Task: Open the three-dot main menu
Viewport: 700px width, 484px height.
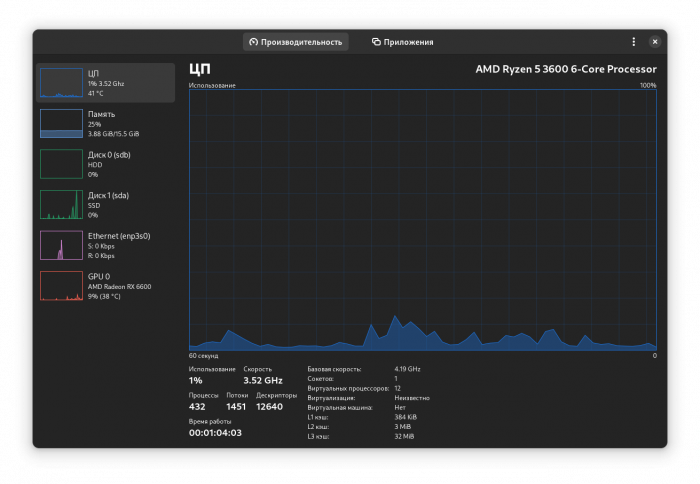Action: (633, 42)
